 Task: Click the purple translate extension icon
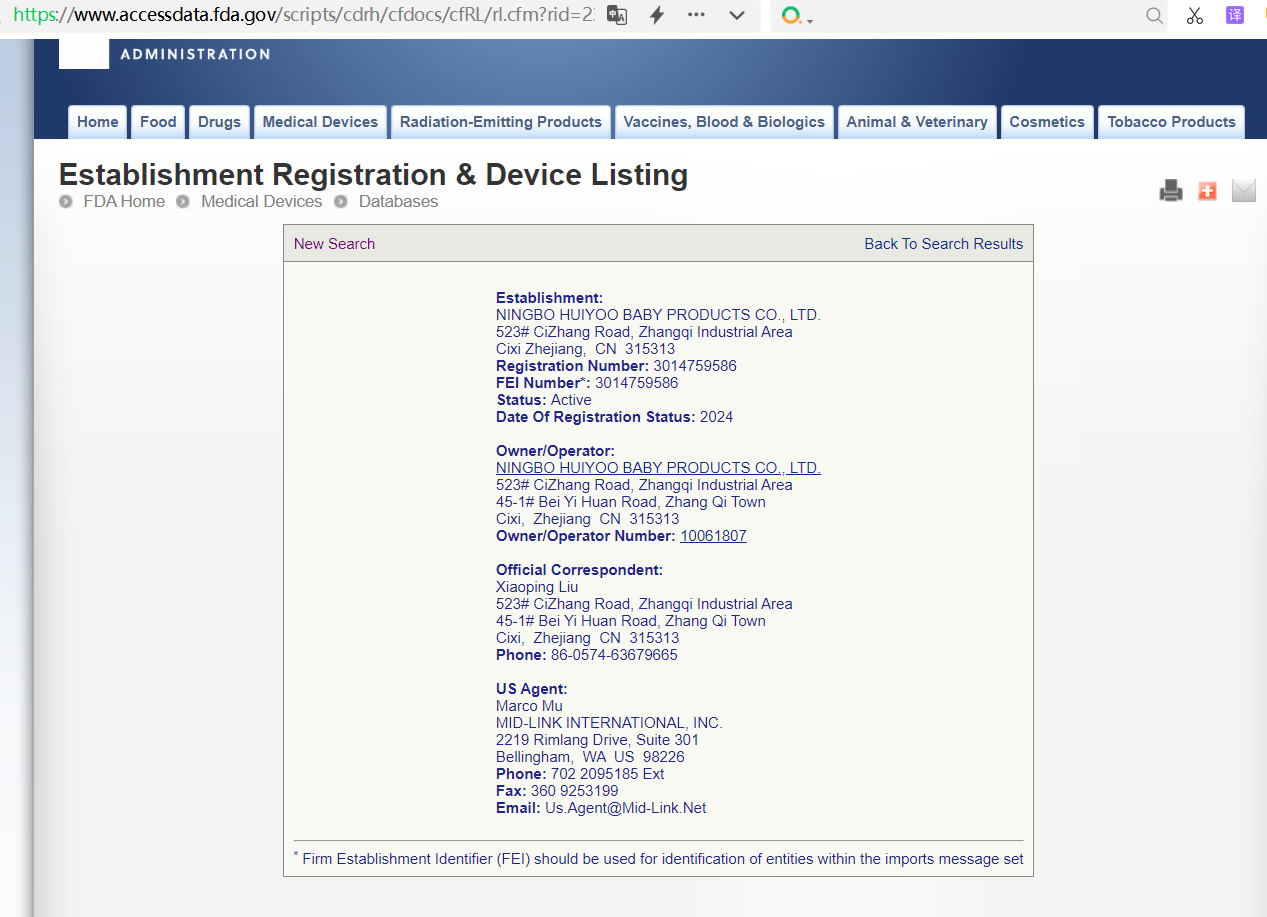click(x=1235, y=15)
